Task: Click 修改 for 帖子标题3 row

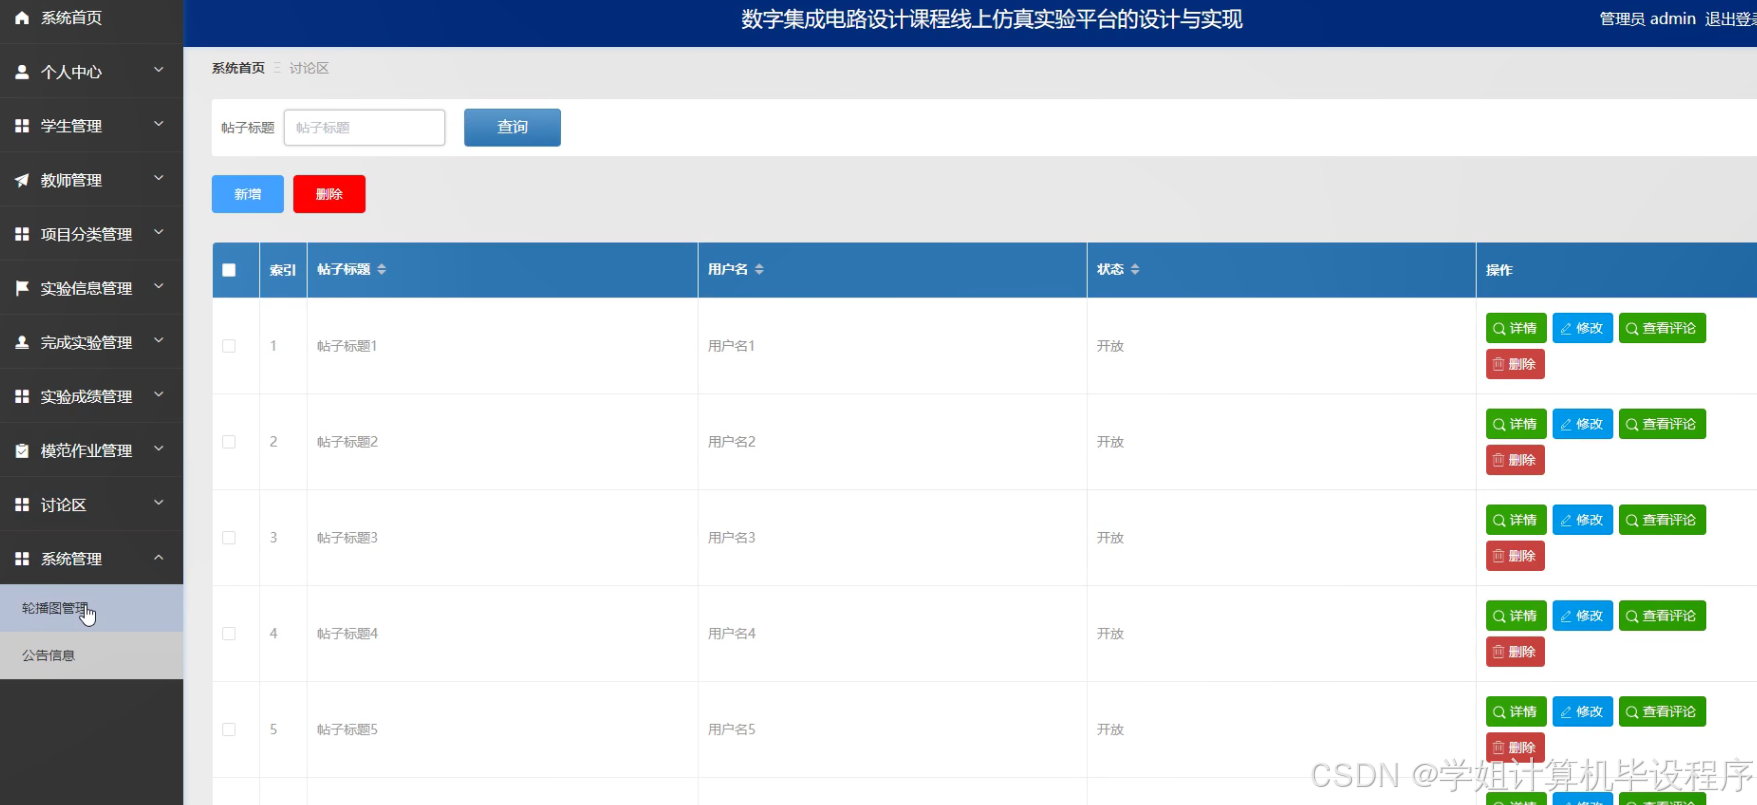Action: 1582,520
